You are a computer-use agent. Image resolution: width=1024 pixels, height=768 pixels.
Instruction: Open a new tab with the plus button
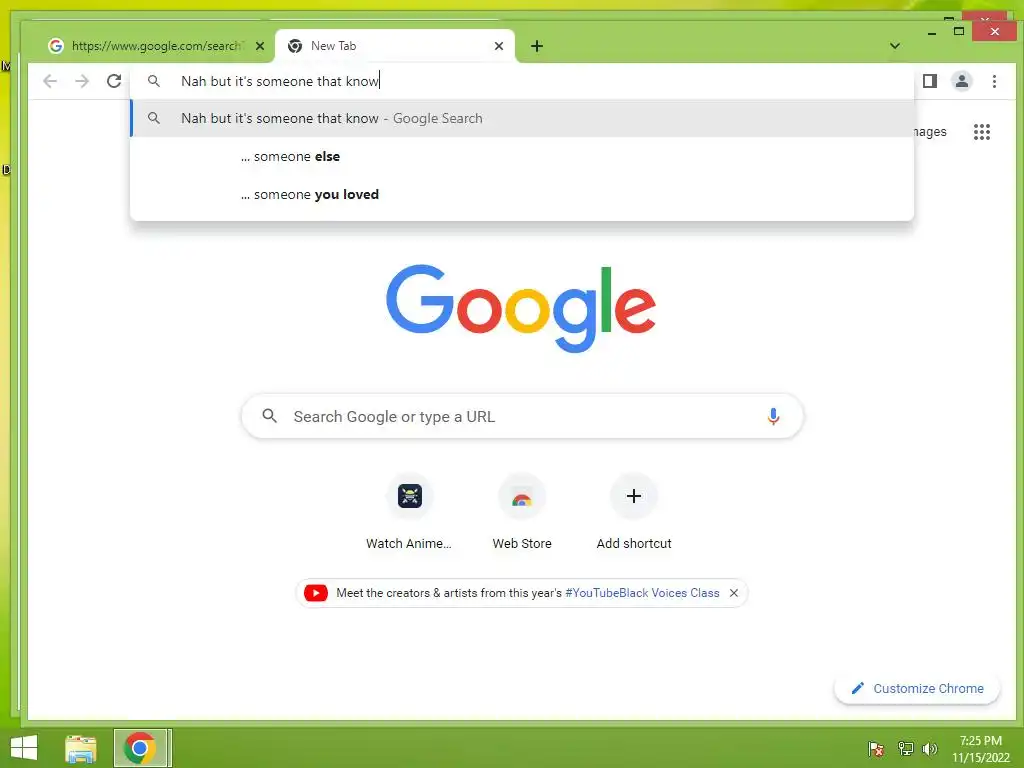point(537,46)
